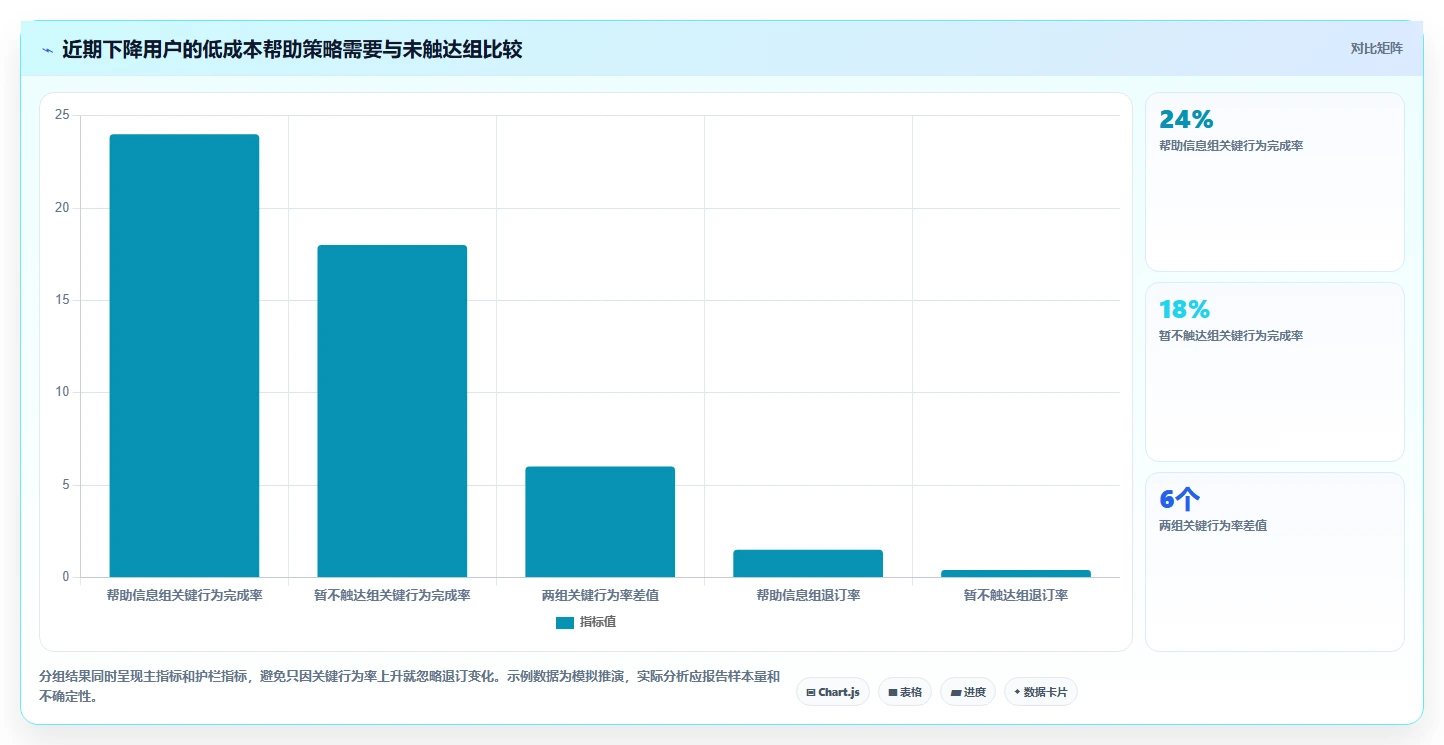Click the 帮助信息组退订率 bar

click(808, 563)
